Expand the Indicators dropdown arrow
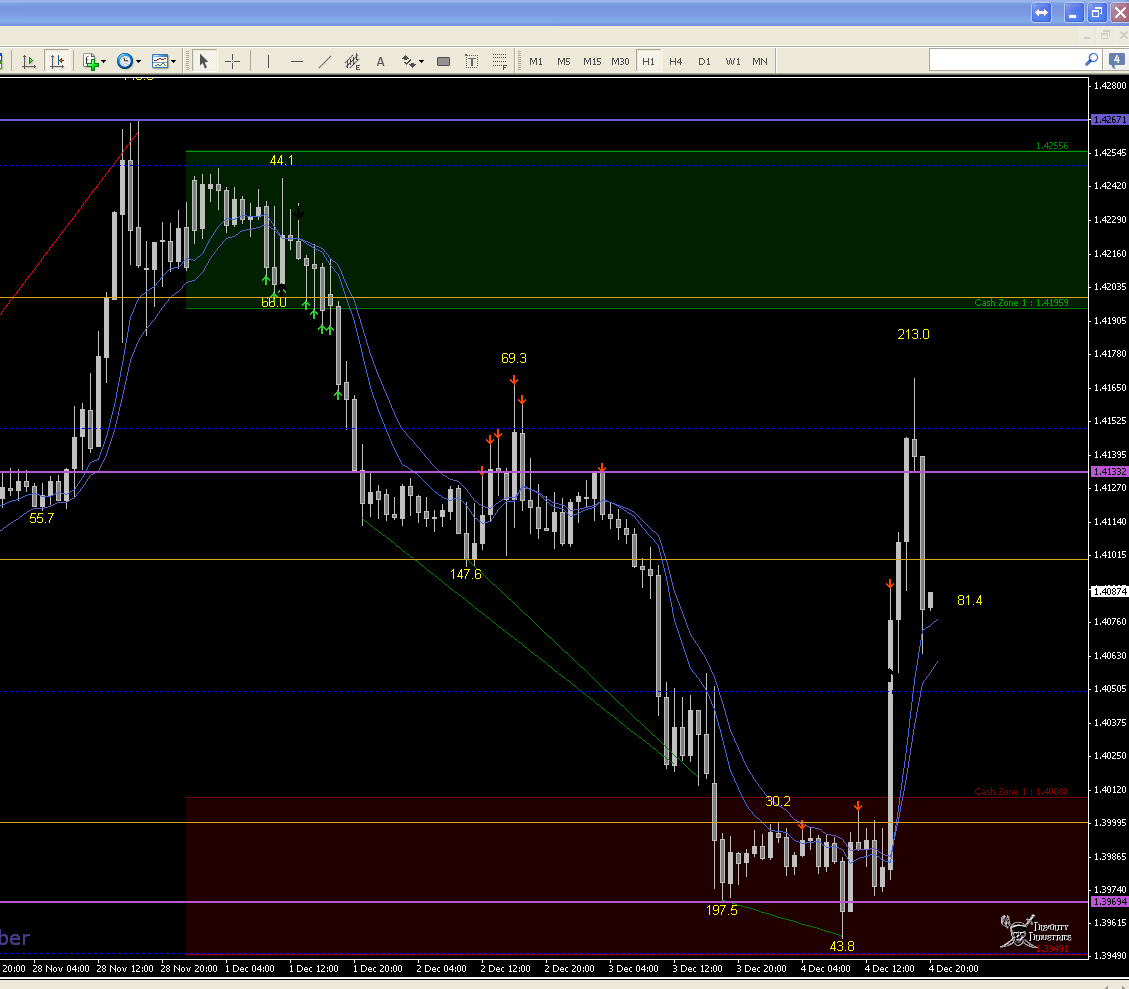The image size is (1129, 989). 104,62
